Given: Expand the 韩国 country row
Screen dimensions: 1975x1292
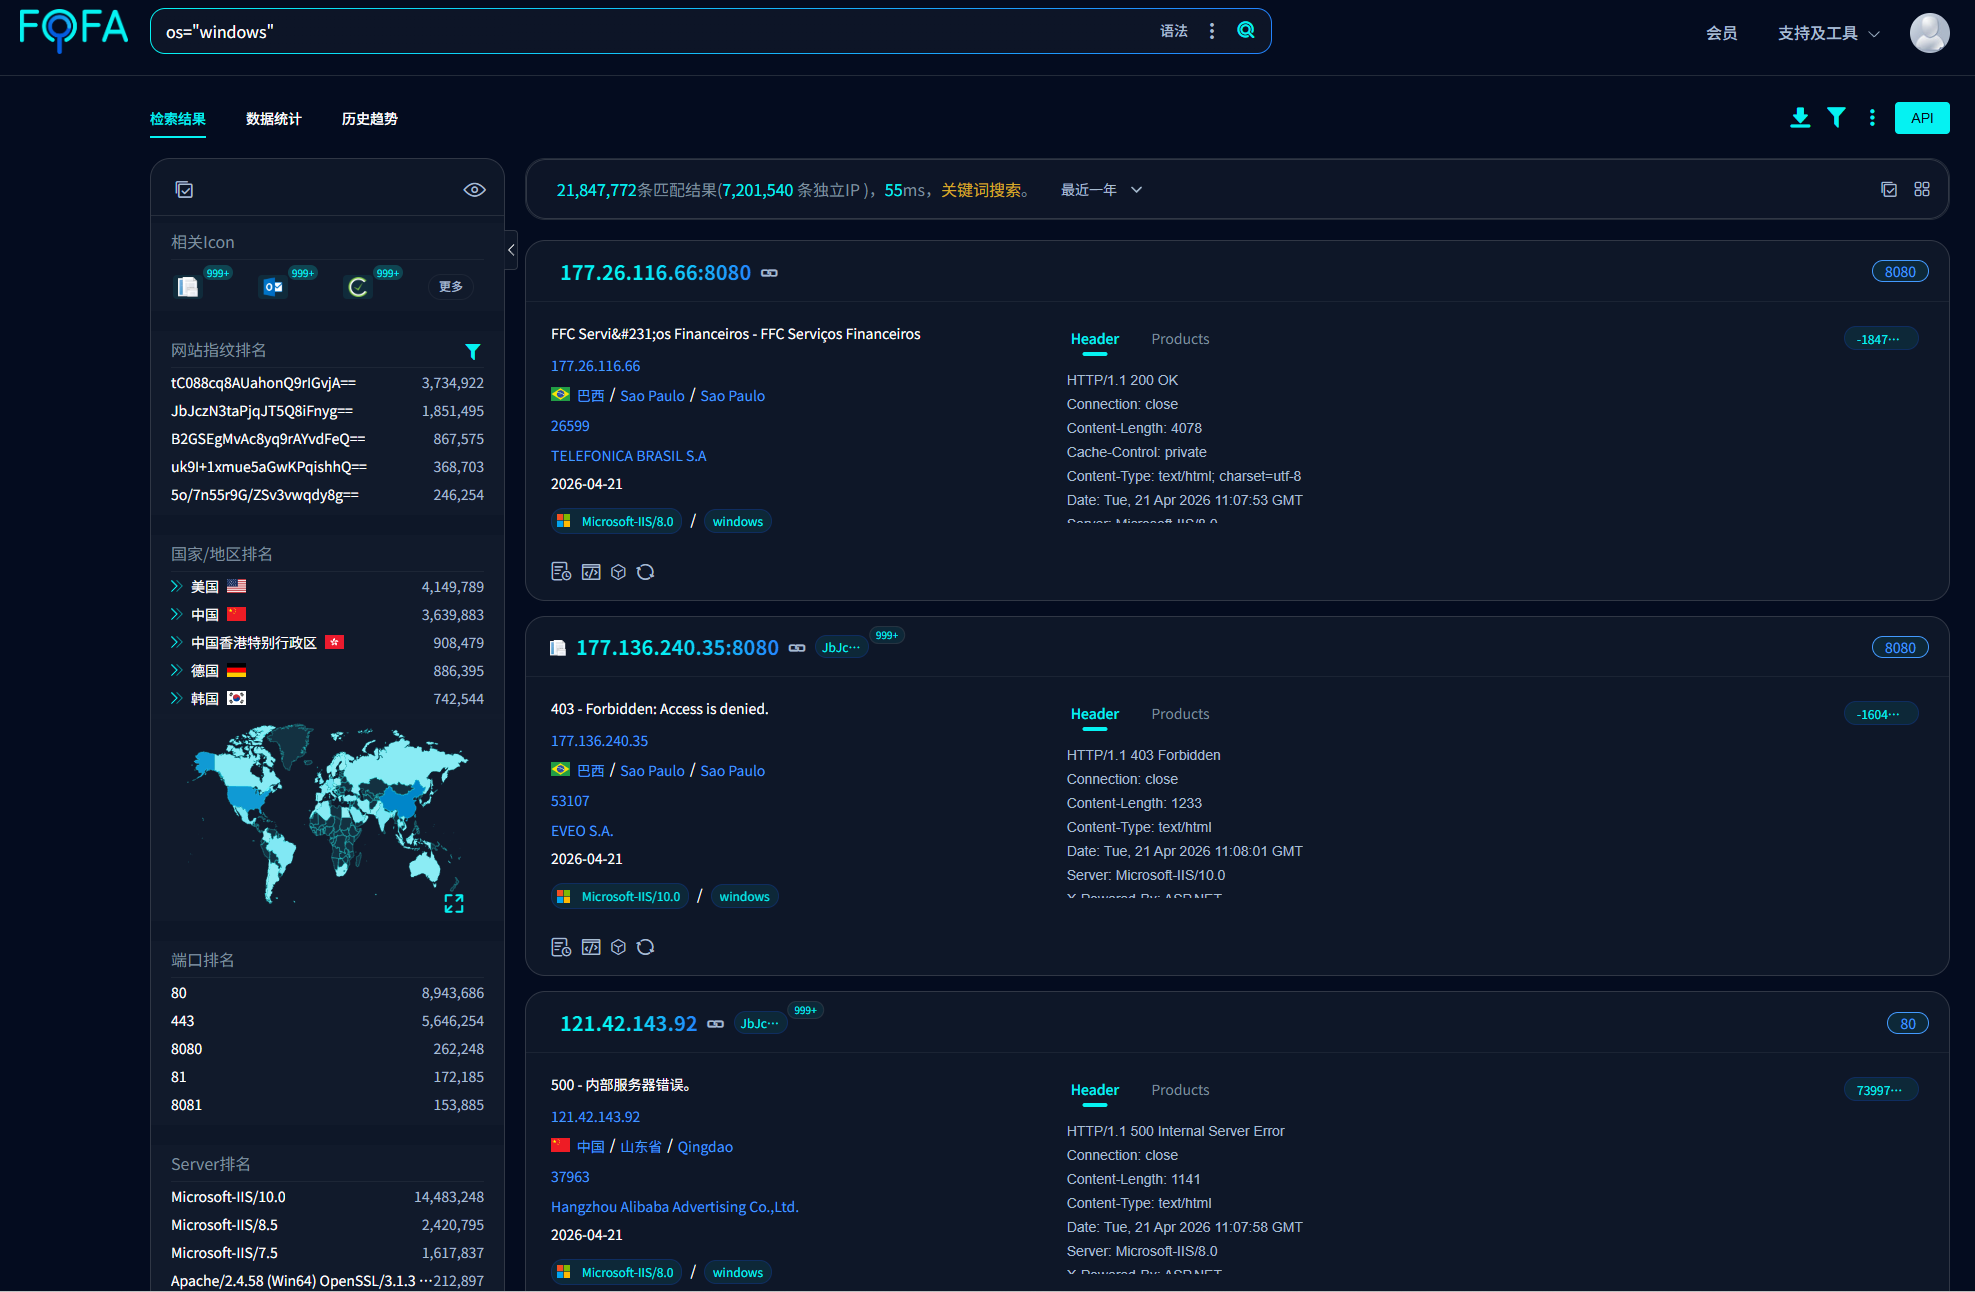Looking at the screenshot, I should [x=176, y=699].
